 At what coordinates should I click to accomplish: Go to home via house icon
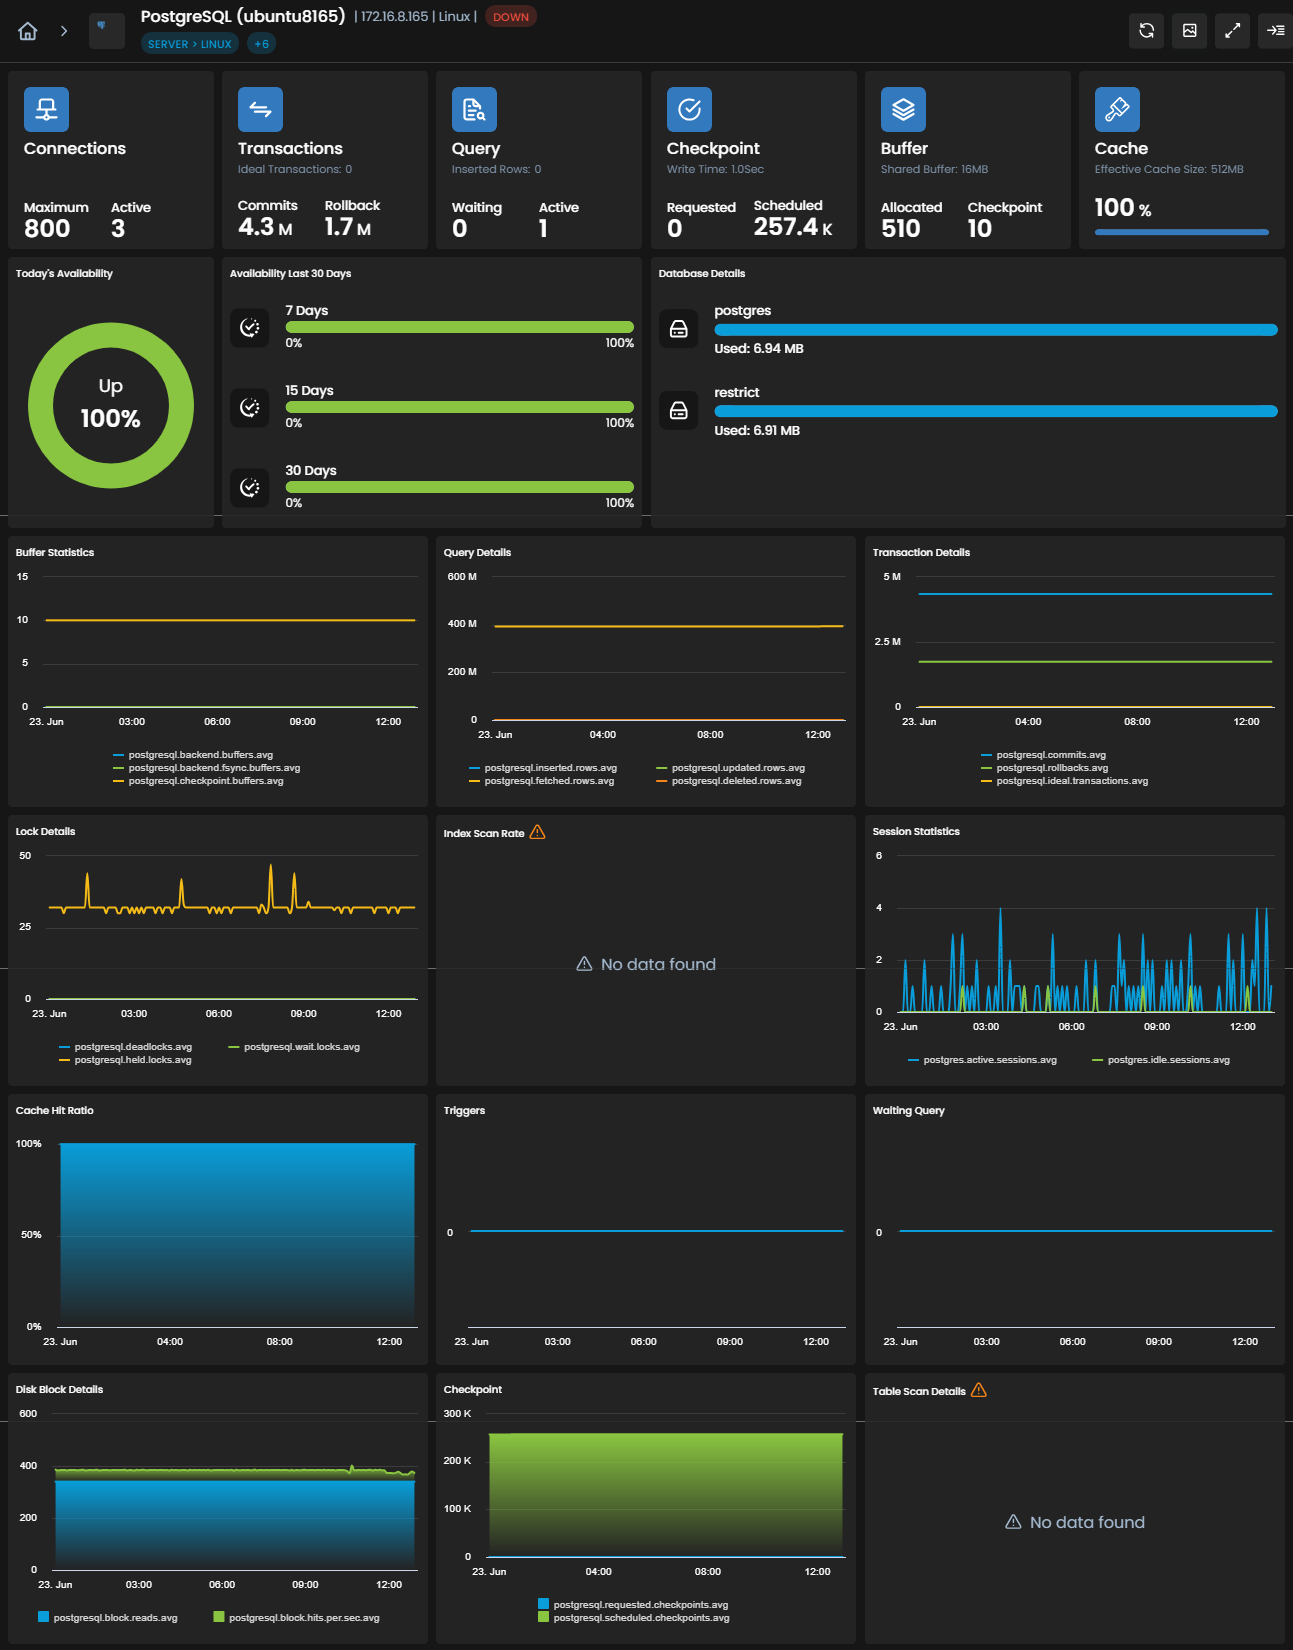point(28,31)
